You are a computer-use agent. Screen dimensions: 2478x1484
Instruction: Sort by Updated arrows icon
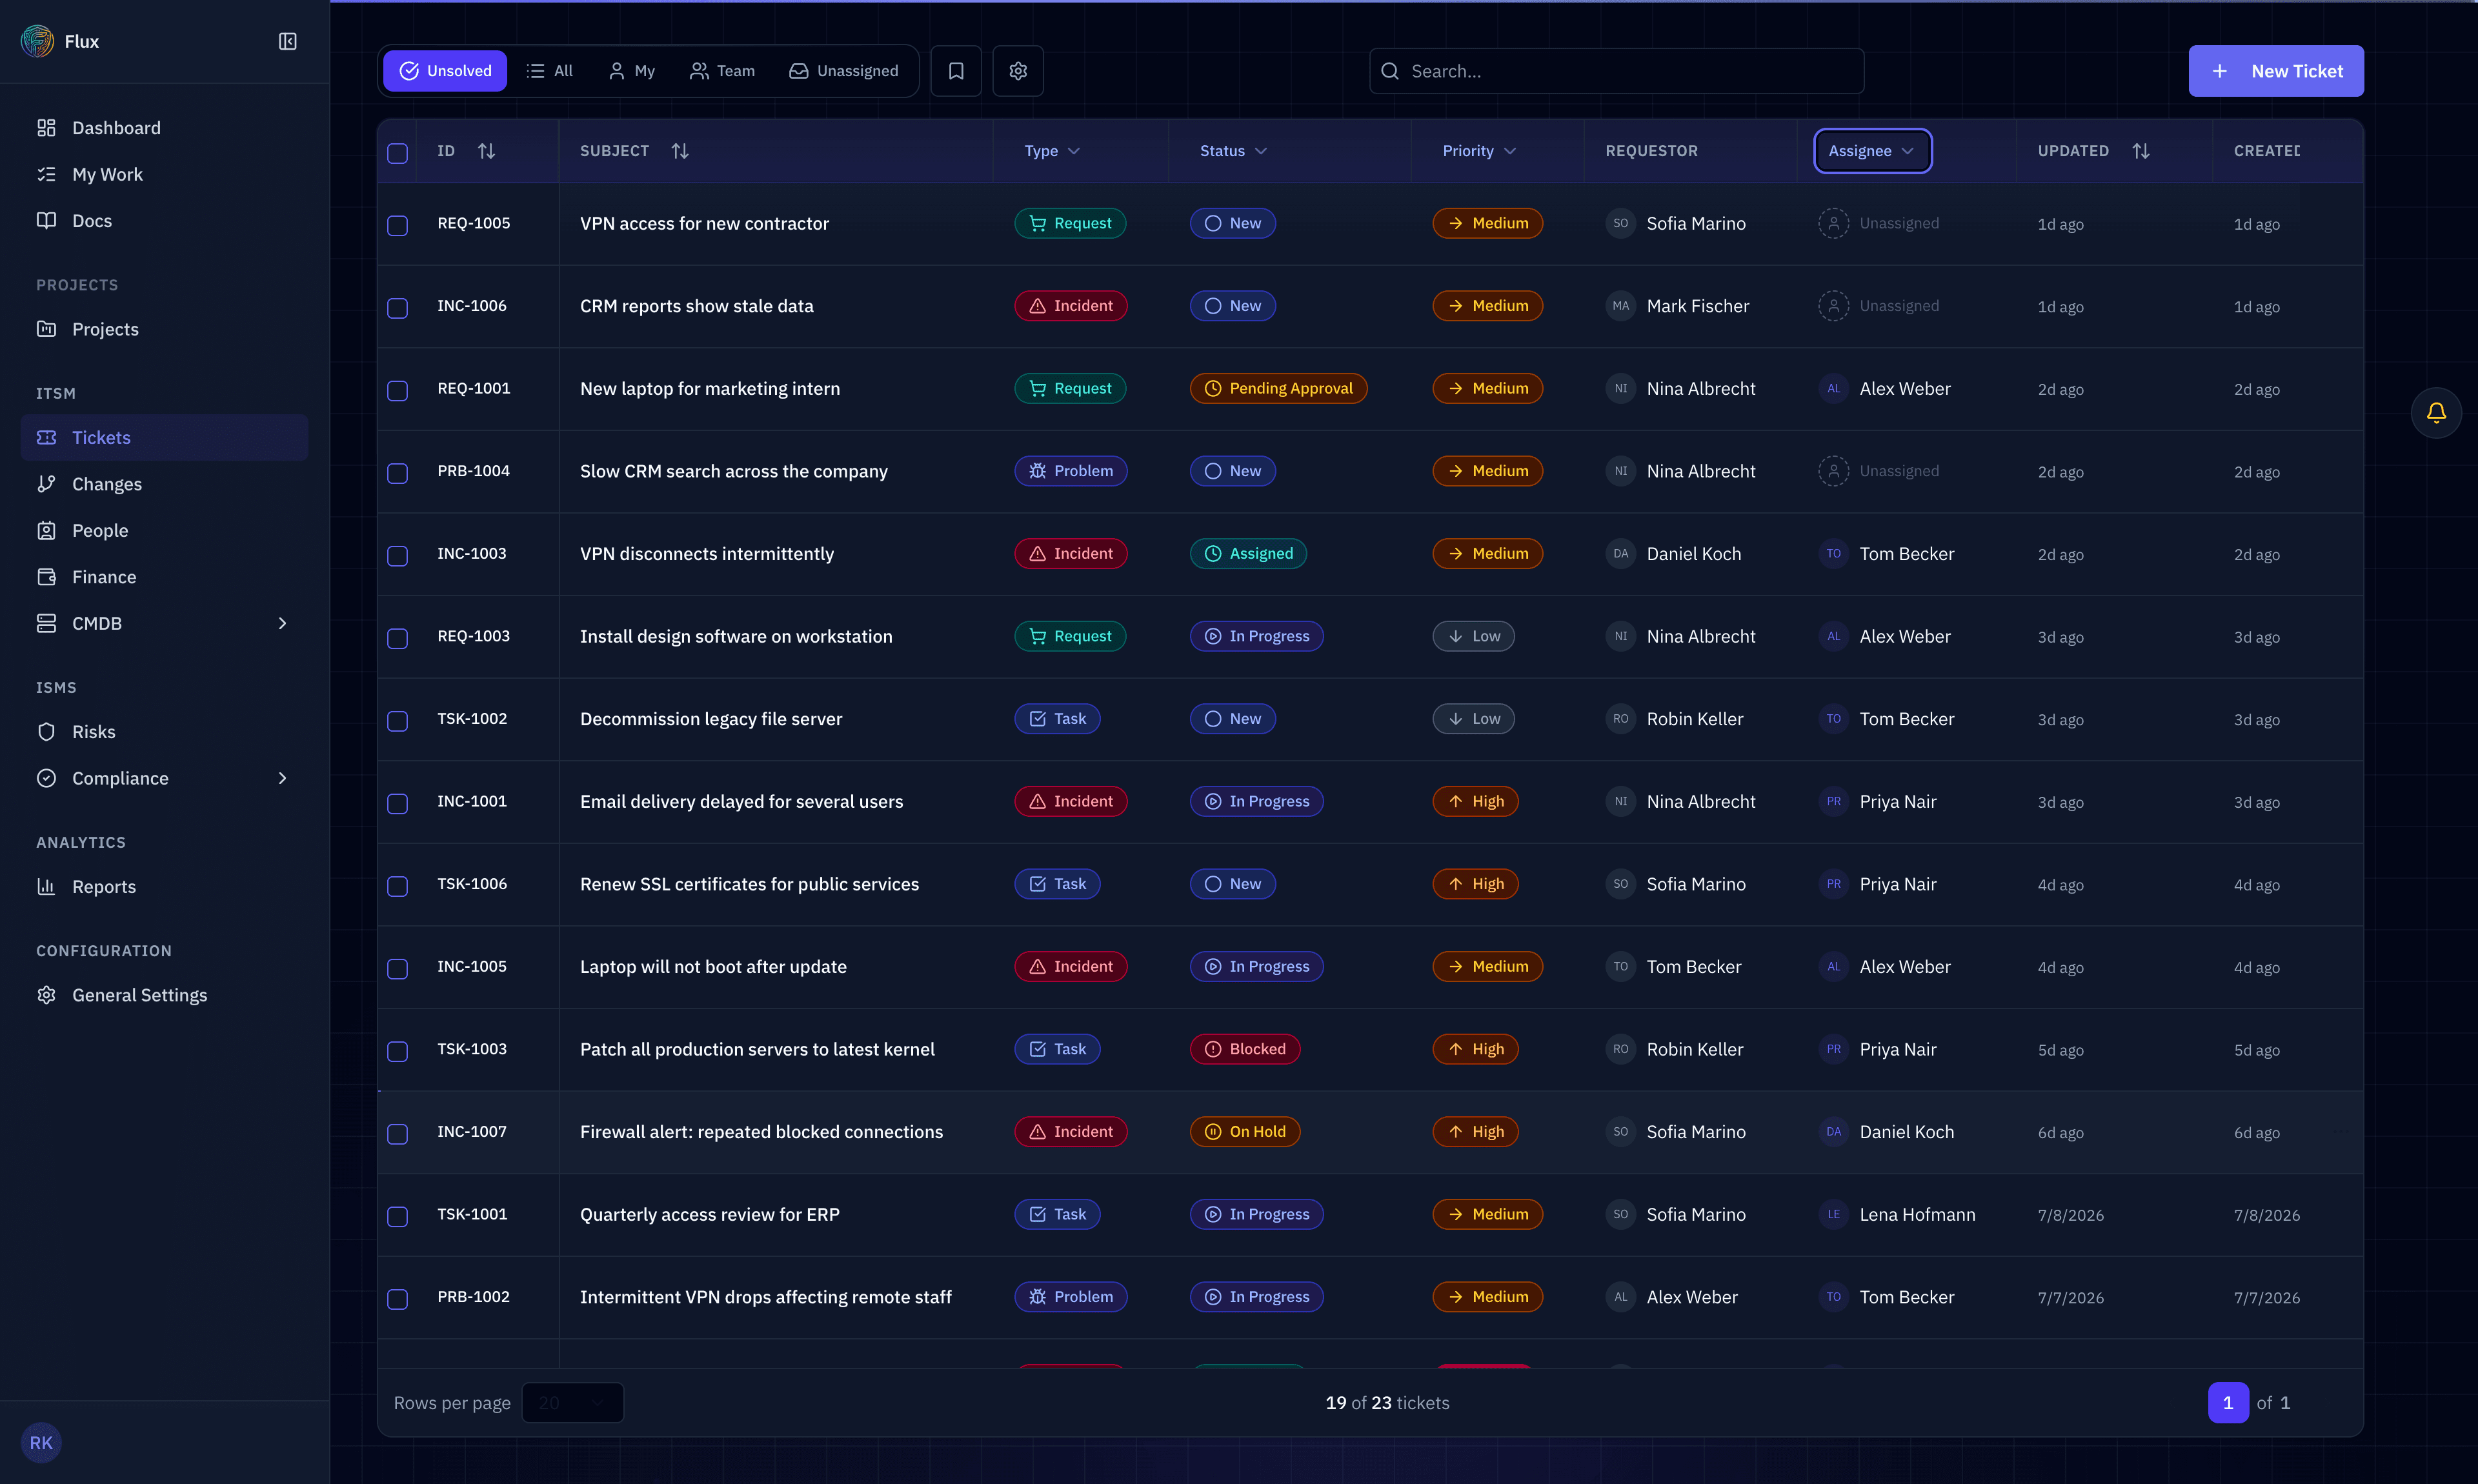(x=2141, y=151)
